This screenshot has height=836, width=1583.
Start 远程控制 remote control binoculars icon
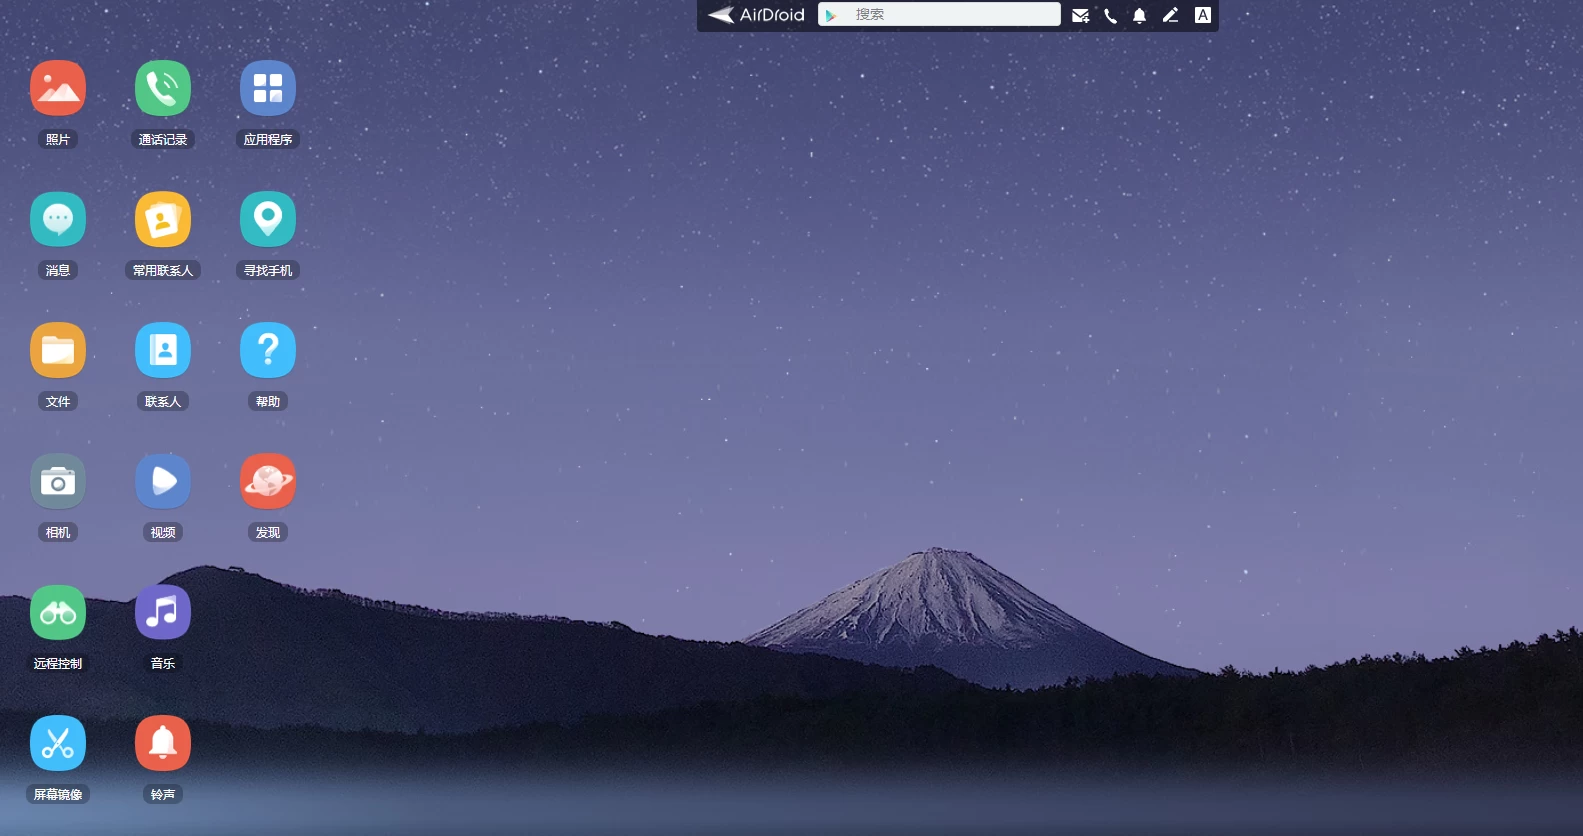click(x=58, y=612)
